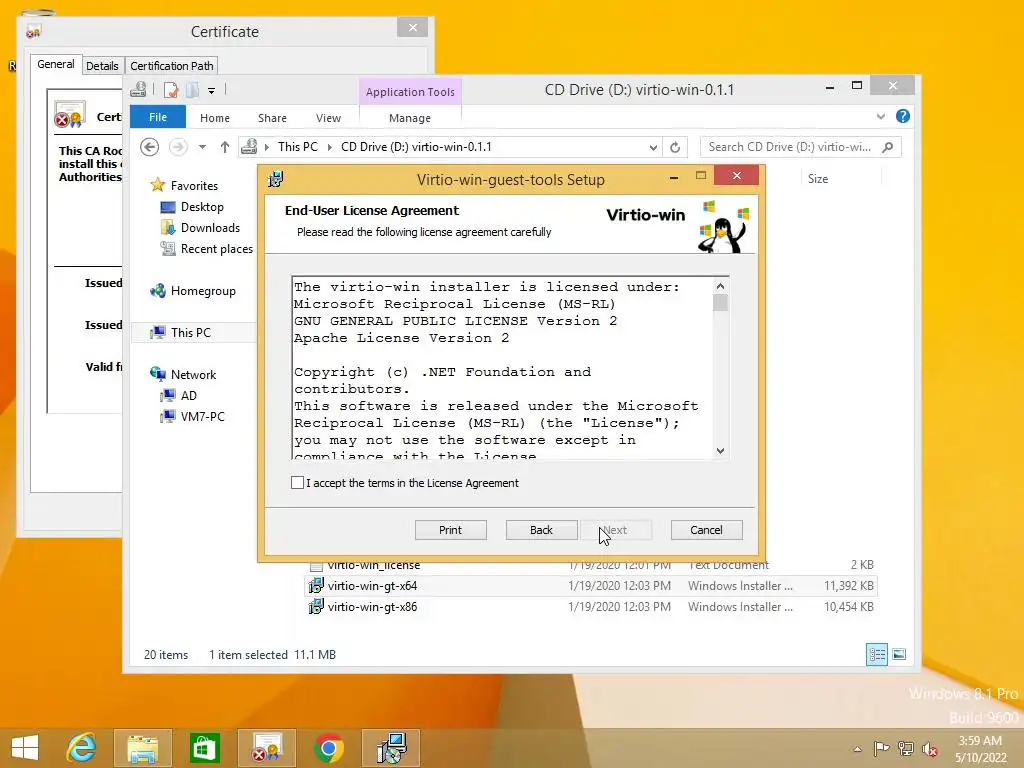Expand the address bar history dropdown
The height and width of the screenshot is (768, 1024).
[x=653, y=147]
